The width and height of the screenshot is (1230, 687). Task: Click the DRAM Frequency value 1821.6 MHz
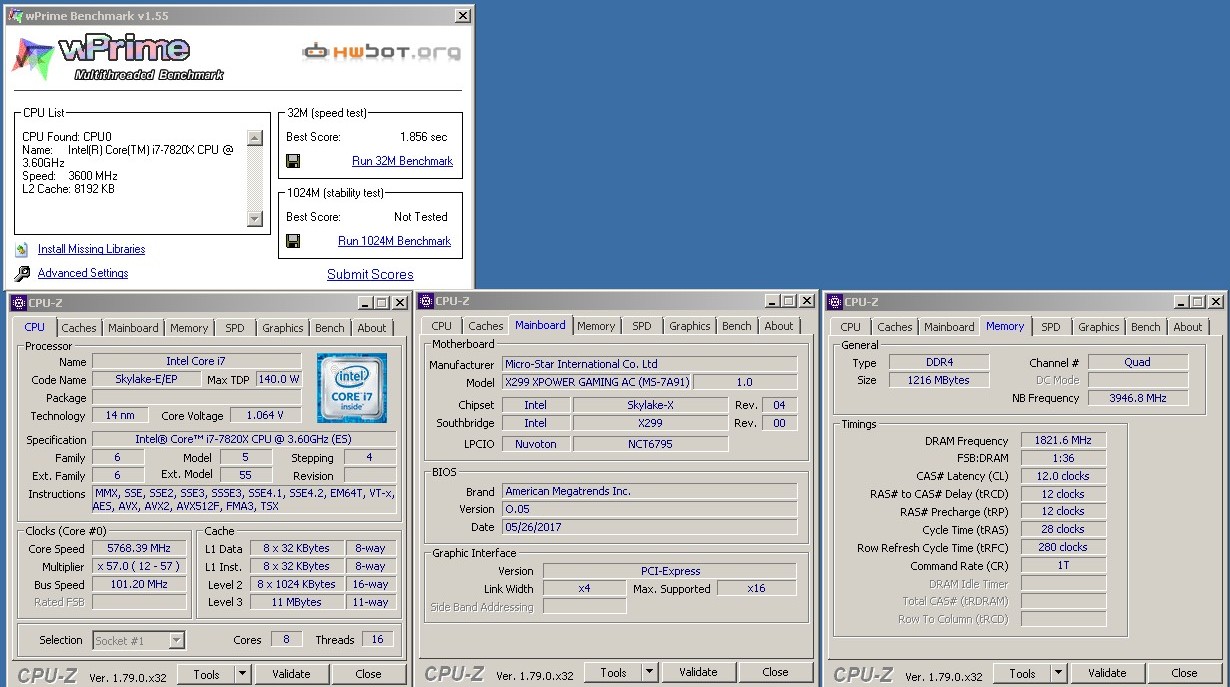(1063, 441)
